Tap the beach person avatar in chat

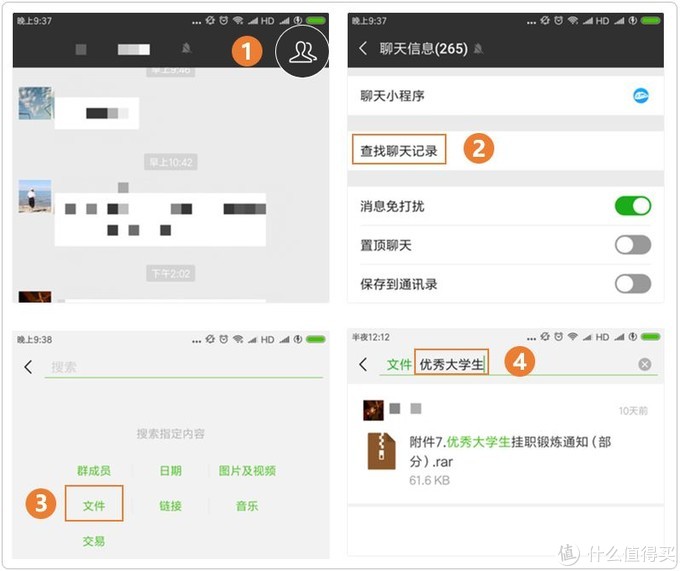click(x=35, y=196)
